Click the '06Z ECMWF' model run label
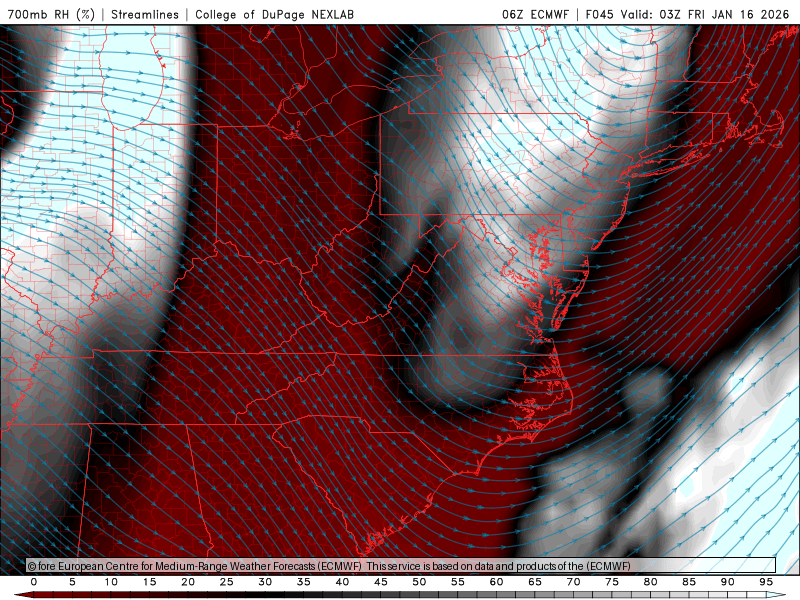This screenshot has height=600, width=800. click(x=535, y=14)
